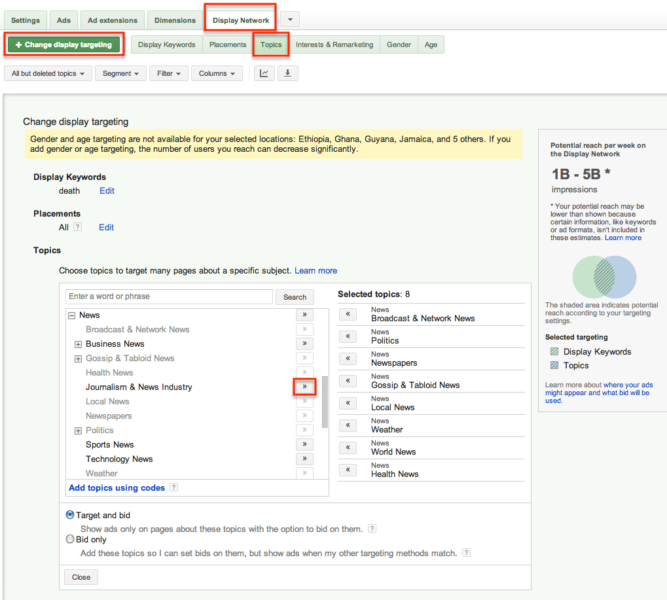The height and width of the screenshot is (600, 667).
Task: Switch to the Ad extensions tab
Action: click(x=112, y=19)
